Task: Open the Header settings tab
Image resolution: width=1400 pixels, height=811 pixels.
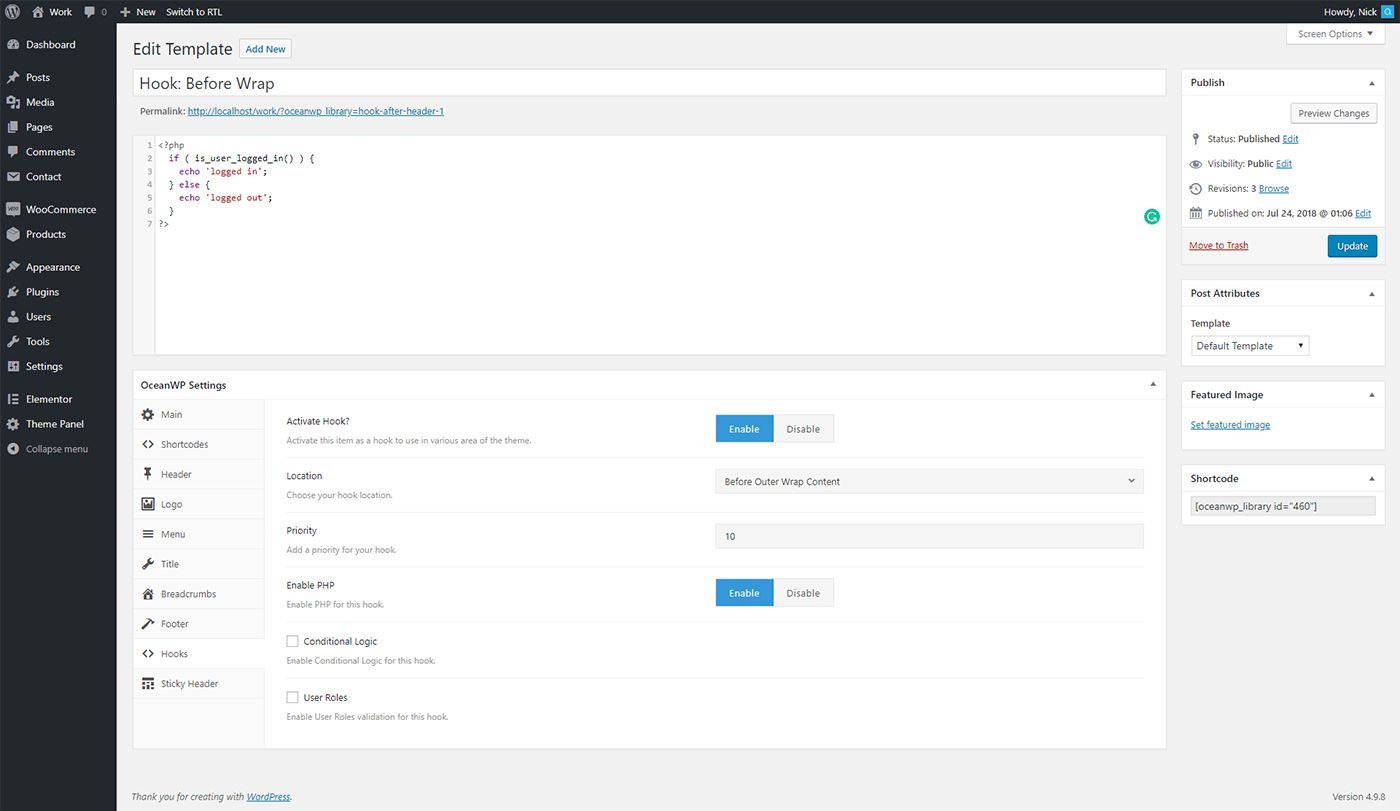Action: [x=198, y=474]
